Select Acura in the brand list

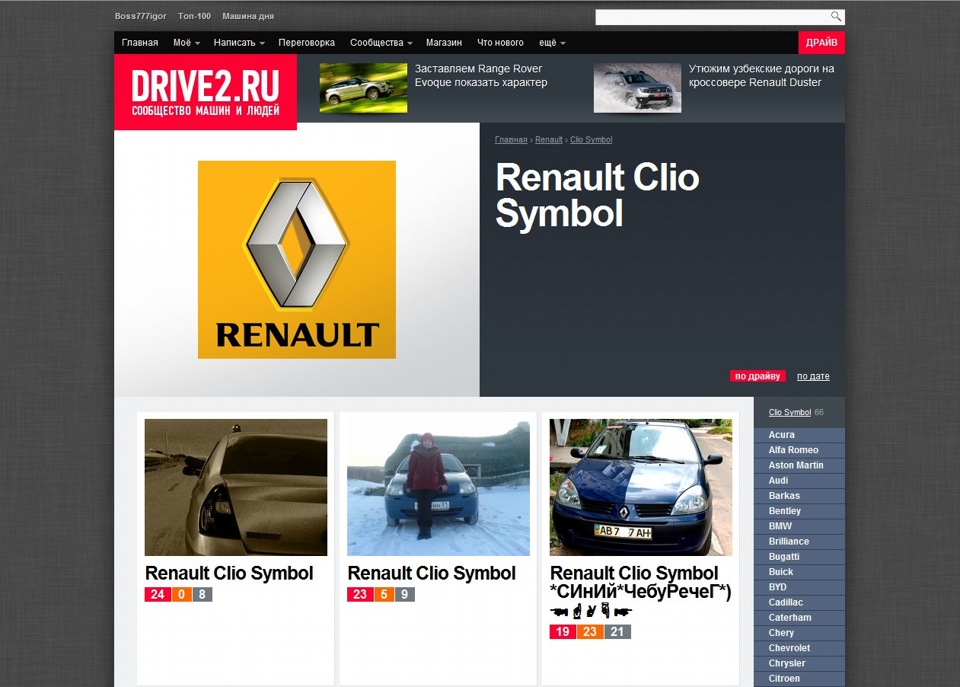(x=800, y=435)
